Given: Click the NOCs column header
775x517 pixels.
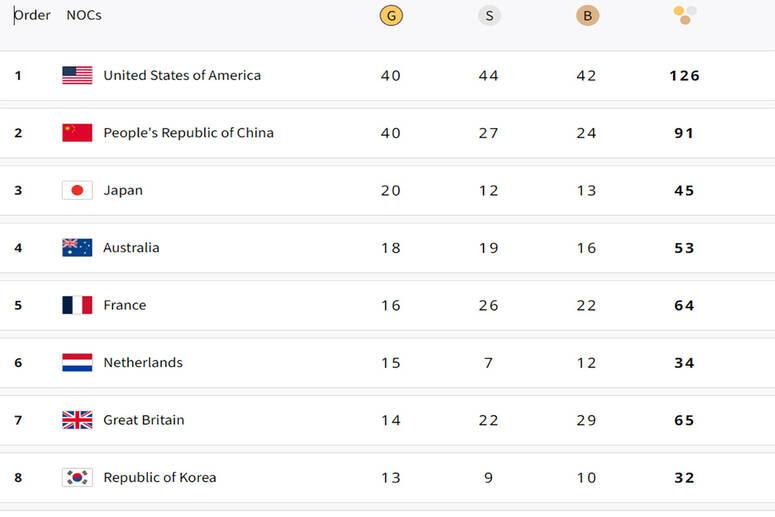Looking at the screenshot, I should click(x=84, y=15).
